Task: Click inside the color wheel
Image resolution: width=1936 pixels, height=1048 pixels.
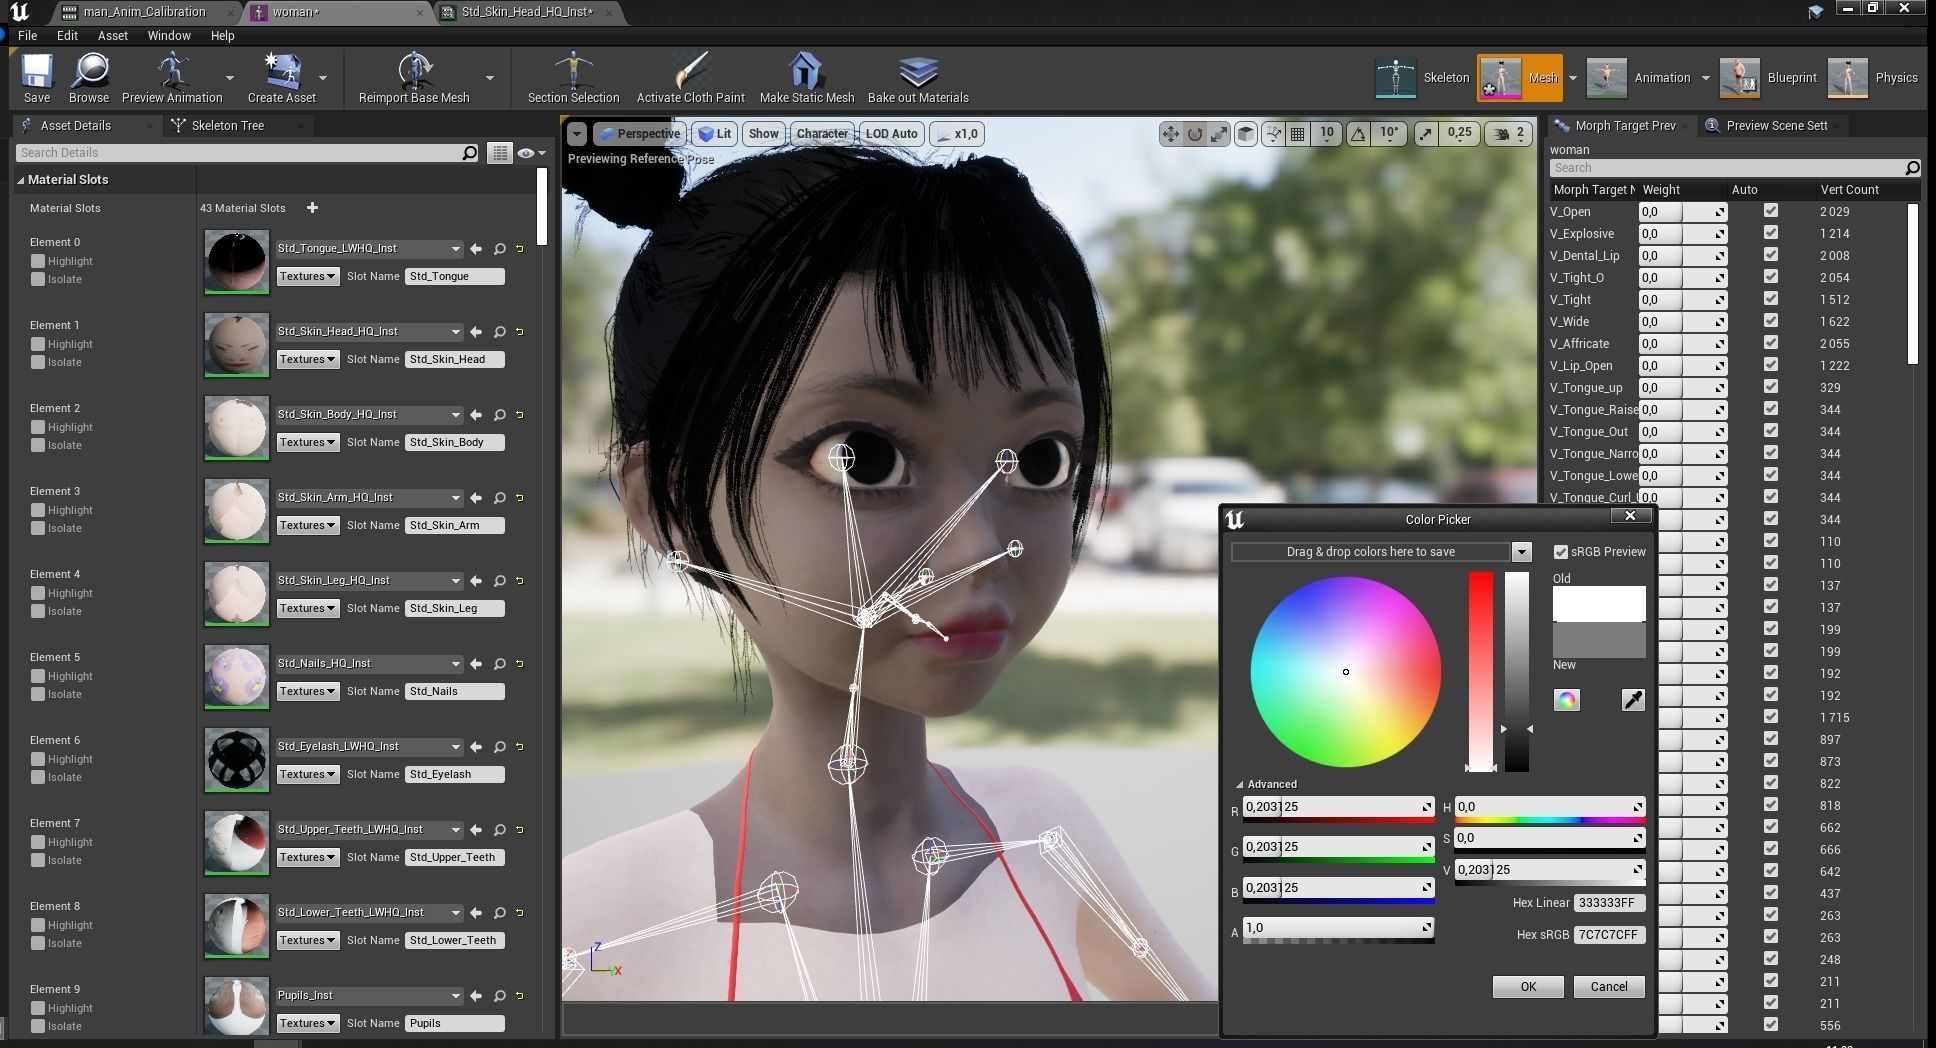Action: click(1345, 672)
